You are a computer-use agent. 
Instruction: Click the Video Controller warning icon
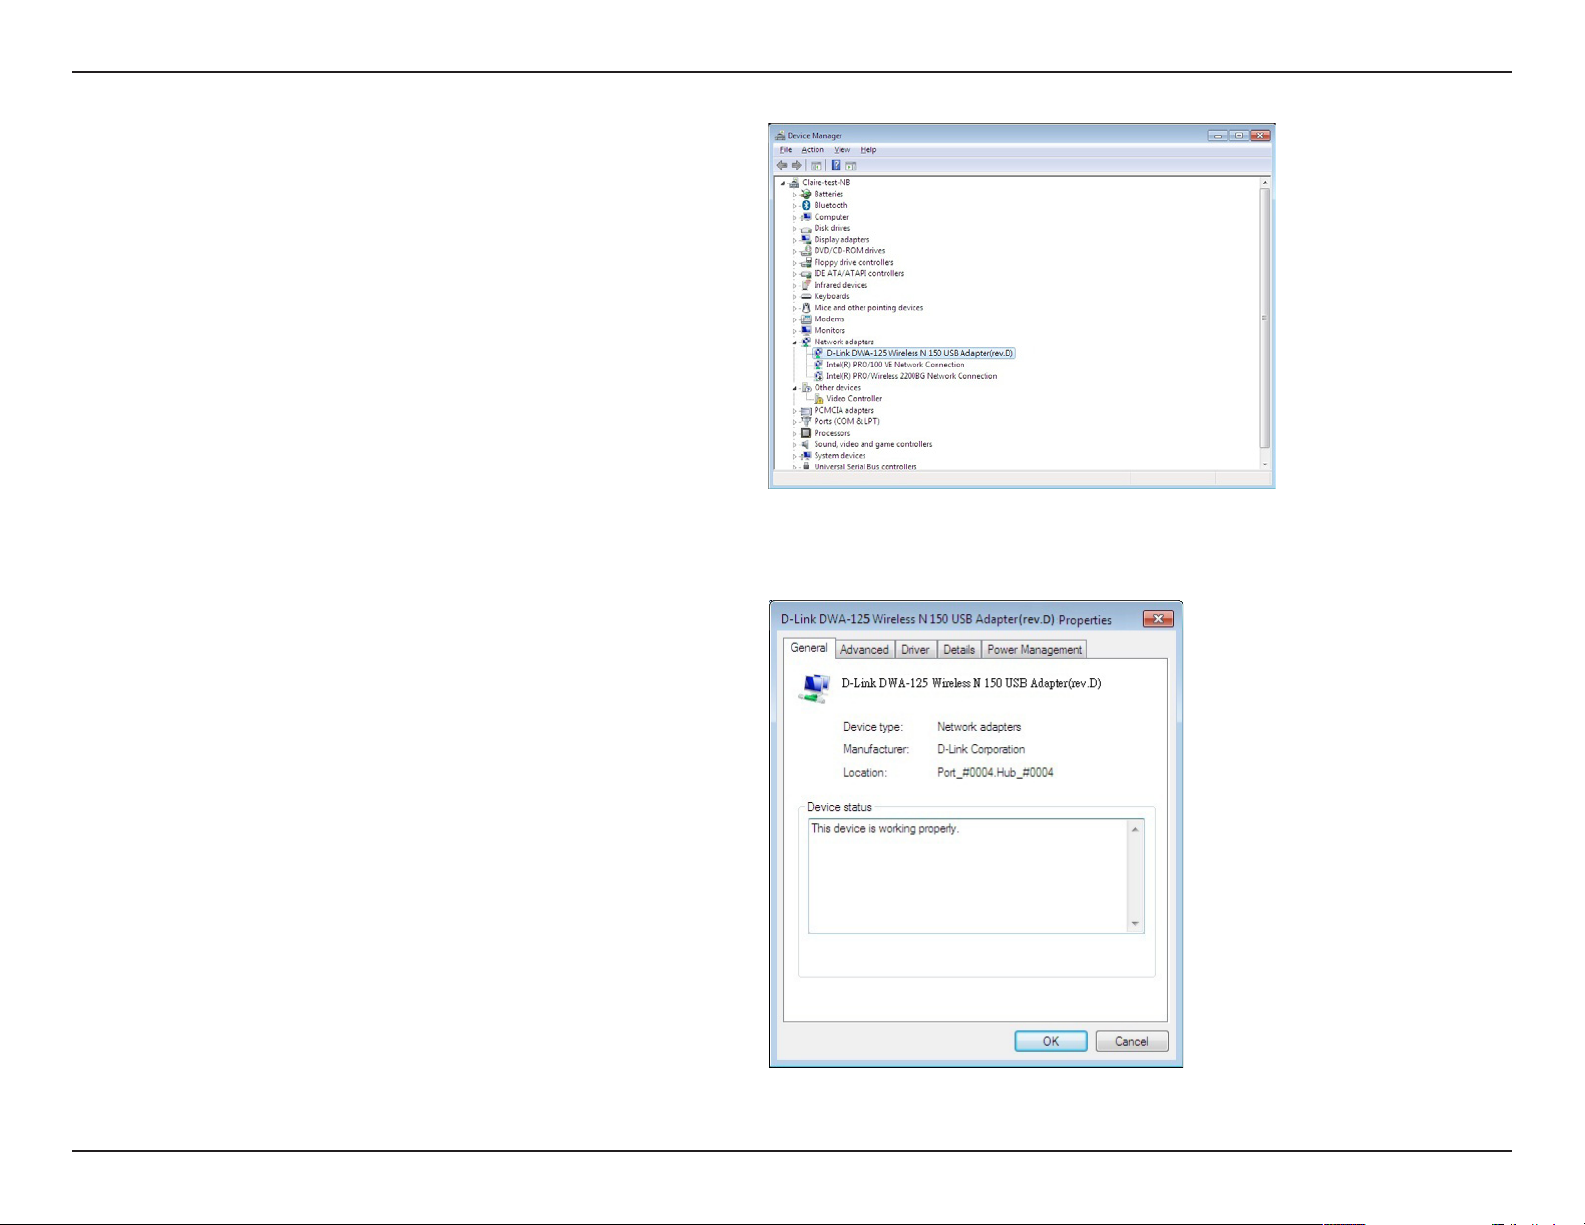(x=819, y=398)
